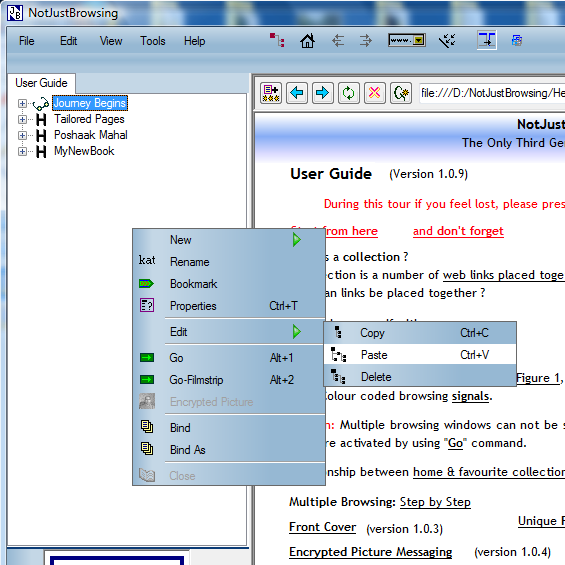Expand the Tailored Pages tree node
The height and width of the screenshot is (565, 565).
point(22,119)
